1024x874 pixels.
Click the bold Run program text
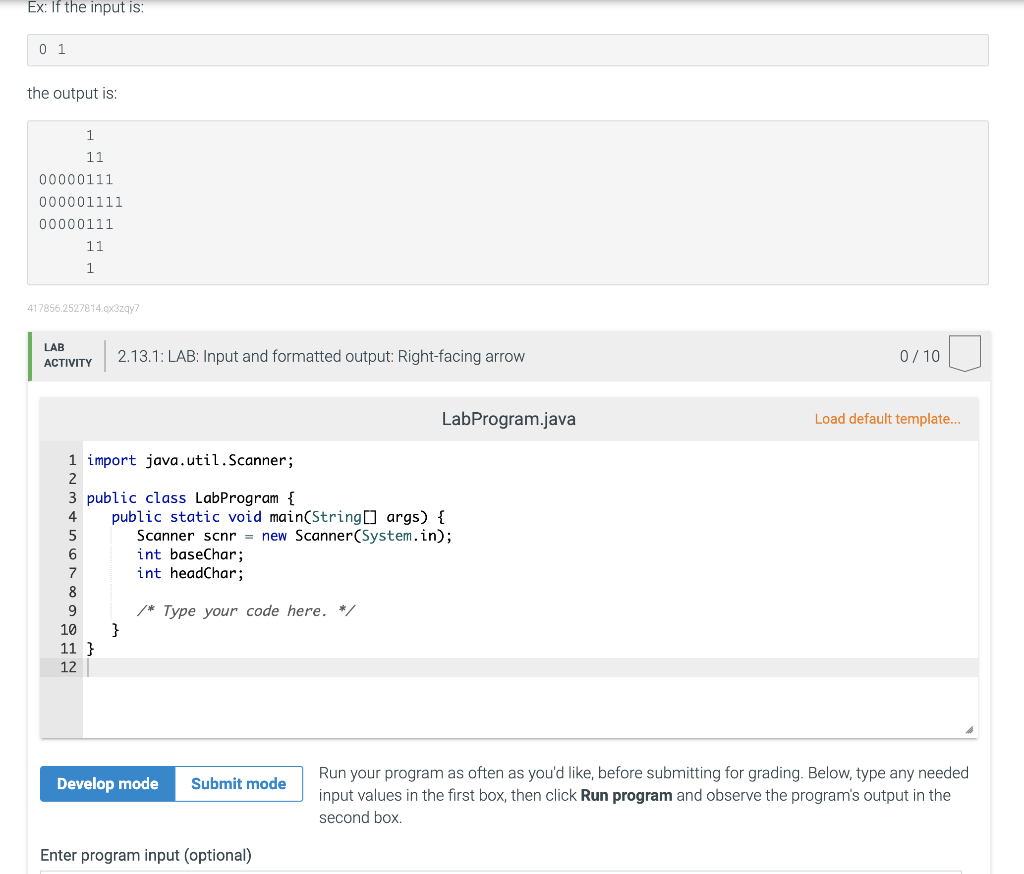628,795
